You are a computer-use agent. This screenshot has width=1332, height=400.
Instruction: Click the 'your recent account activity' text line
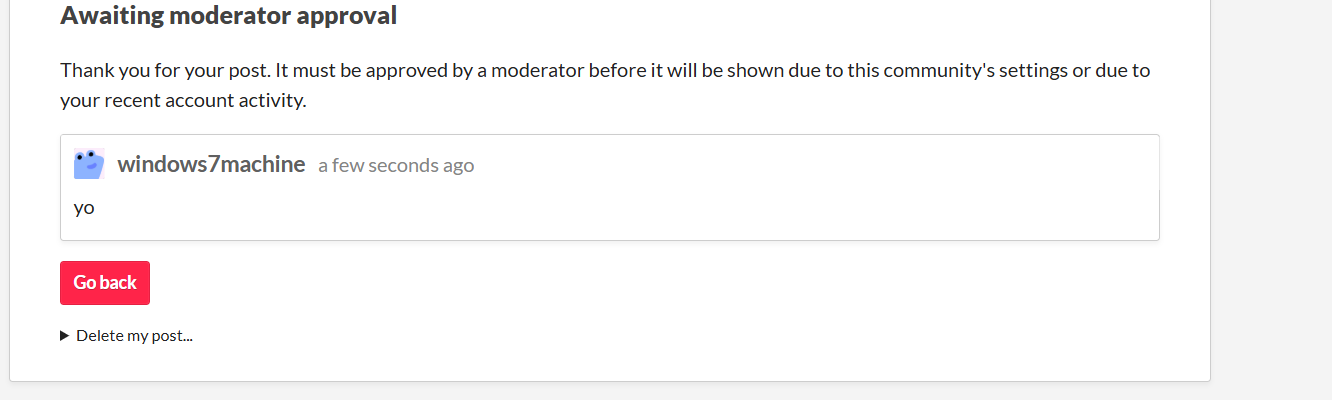(x=183, y=100)
